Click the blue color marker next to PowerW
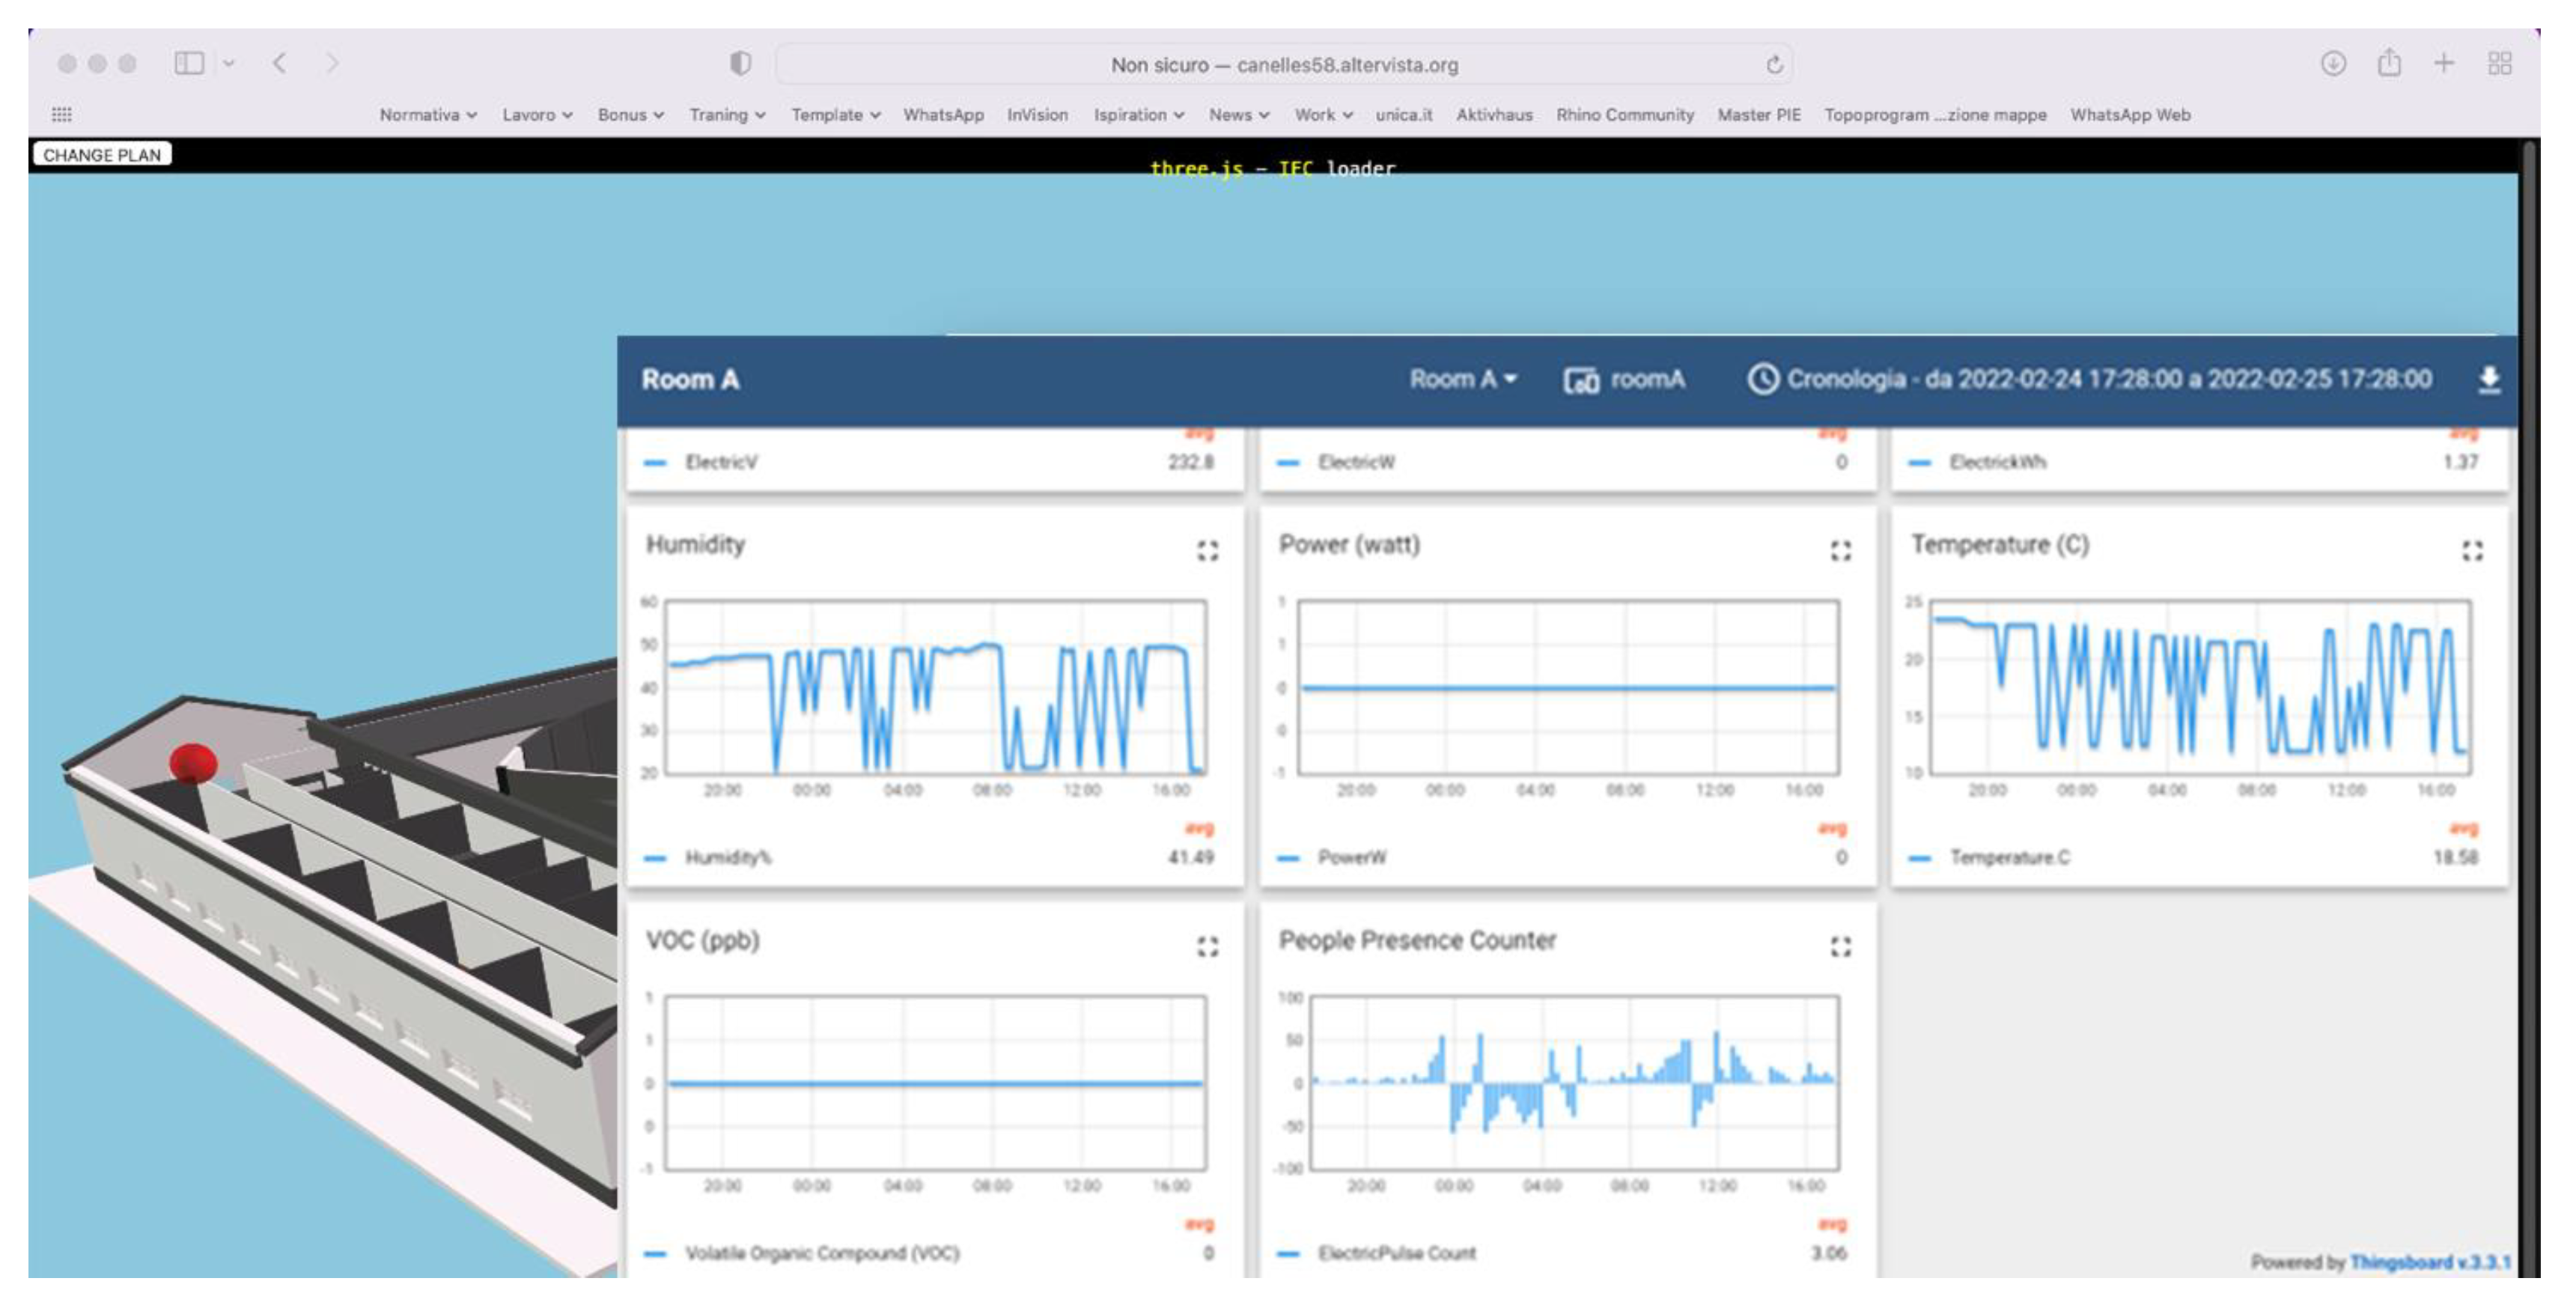Image resolution: width=2576 pixels, height=1308 pixels. (x=1289, y=857)
